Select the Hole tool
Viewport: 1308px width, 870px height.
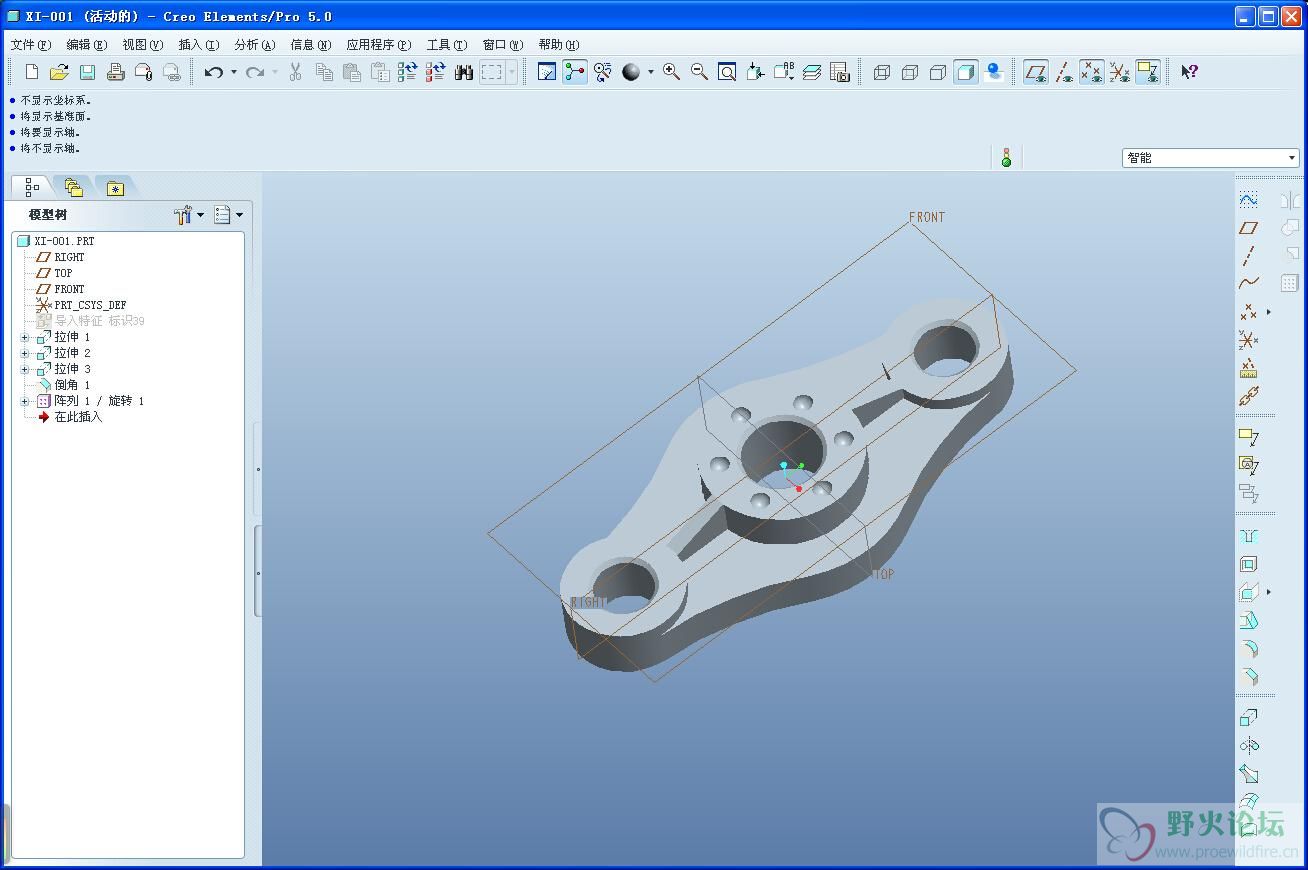coord(1248,536)
